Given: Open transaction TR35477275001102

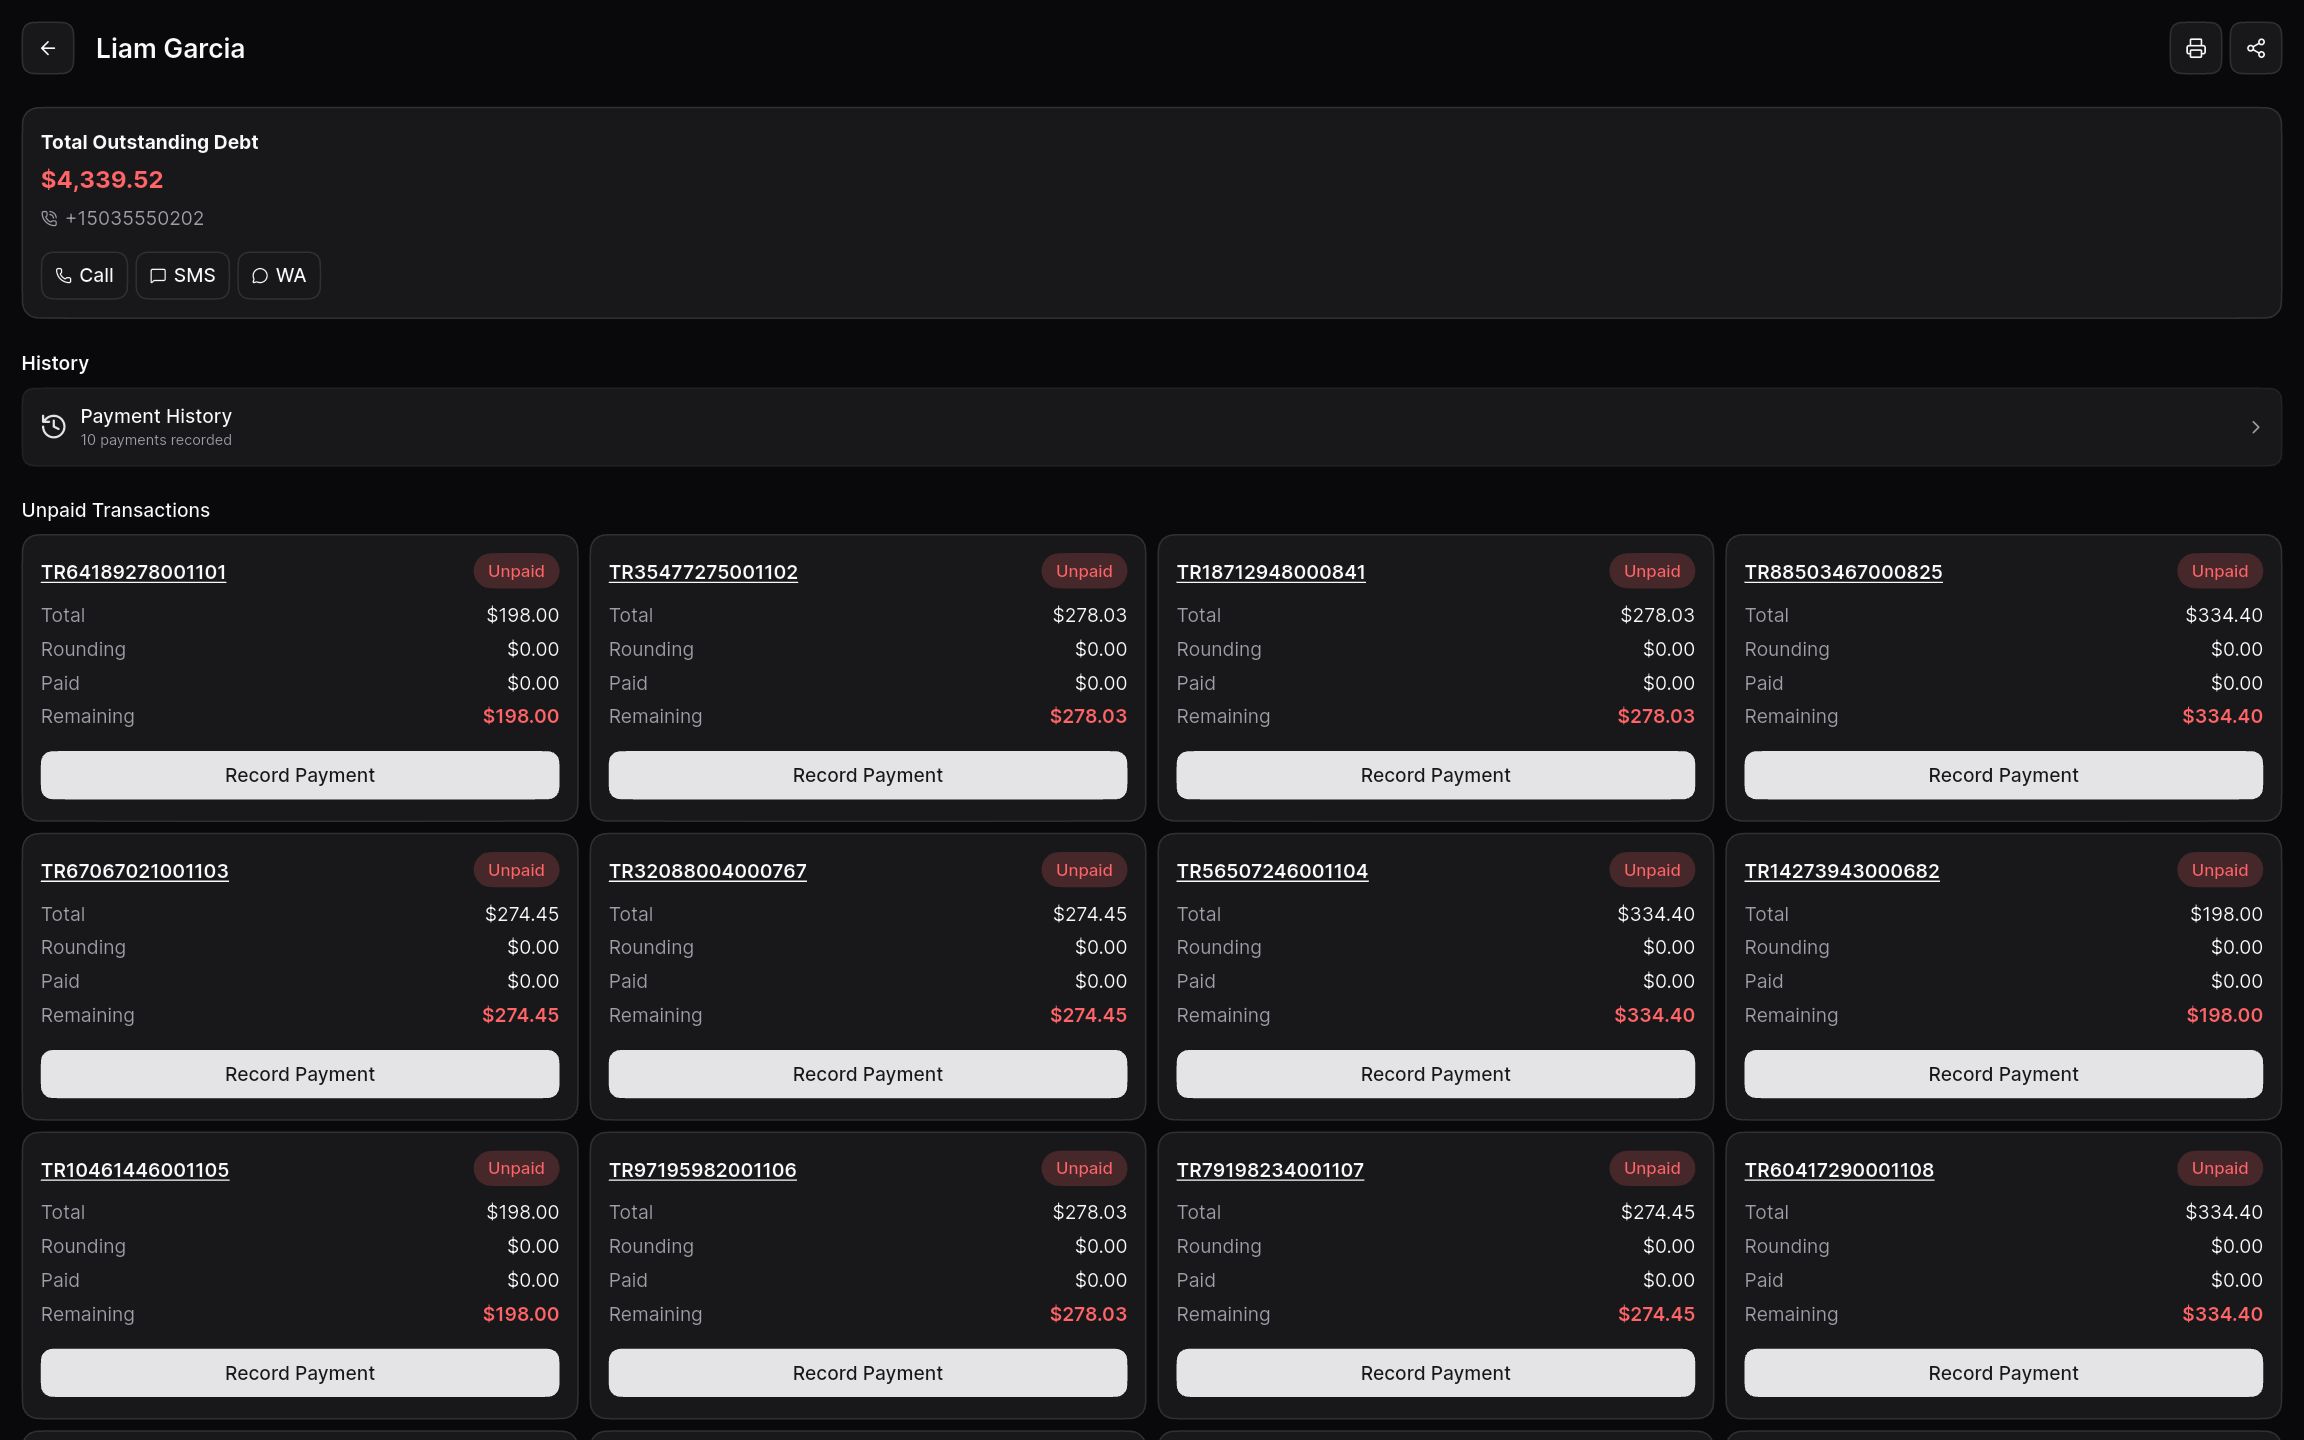Looking at the screenshot, I should click(703, 572).
